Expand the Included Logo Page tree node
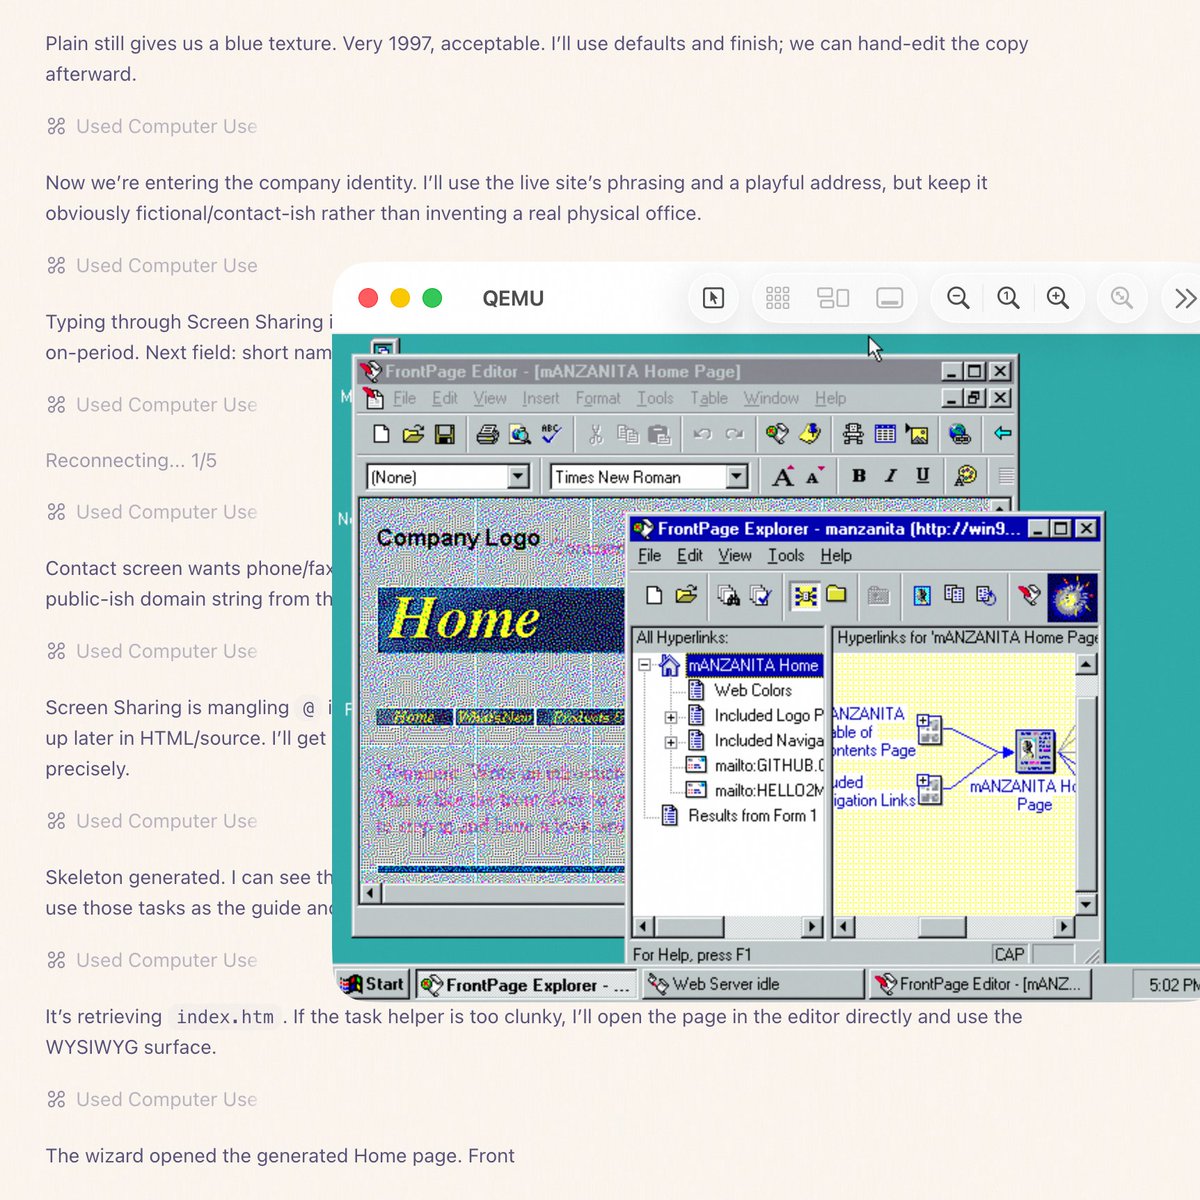1200x1200 pixels. 671,716
